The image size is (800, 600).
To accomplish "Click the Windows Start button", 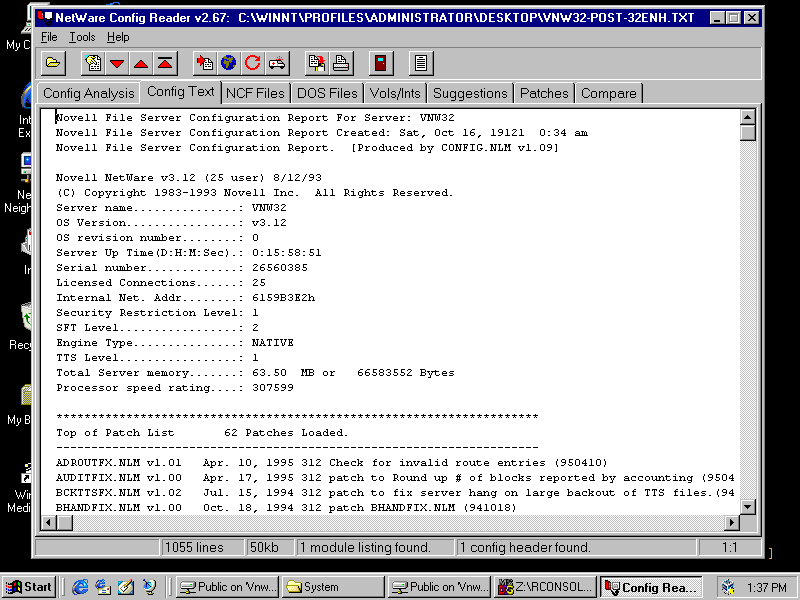I will point(30,587).
